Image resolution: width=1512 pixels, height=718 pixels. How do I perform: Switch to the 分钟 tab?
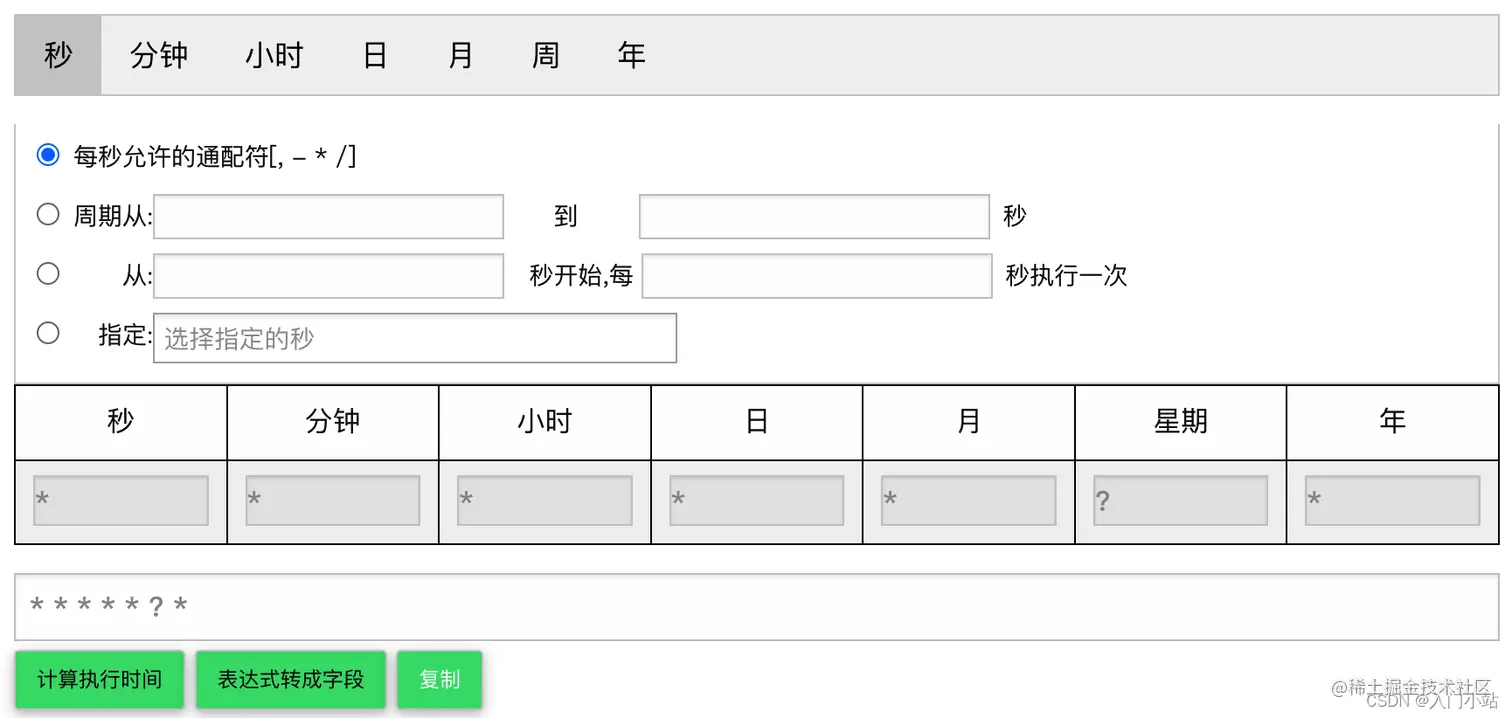coord(160,55)
